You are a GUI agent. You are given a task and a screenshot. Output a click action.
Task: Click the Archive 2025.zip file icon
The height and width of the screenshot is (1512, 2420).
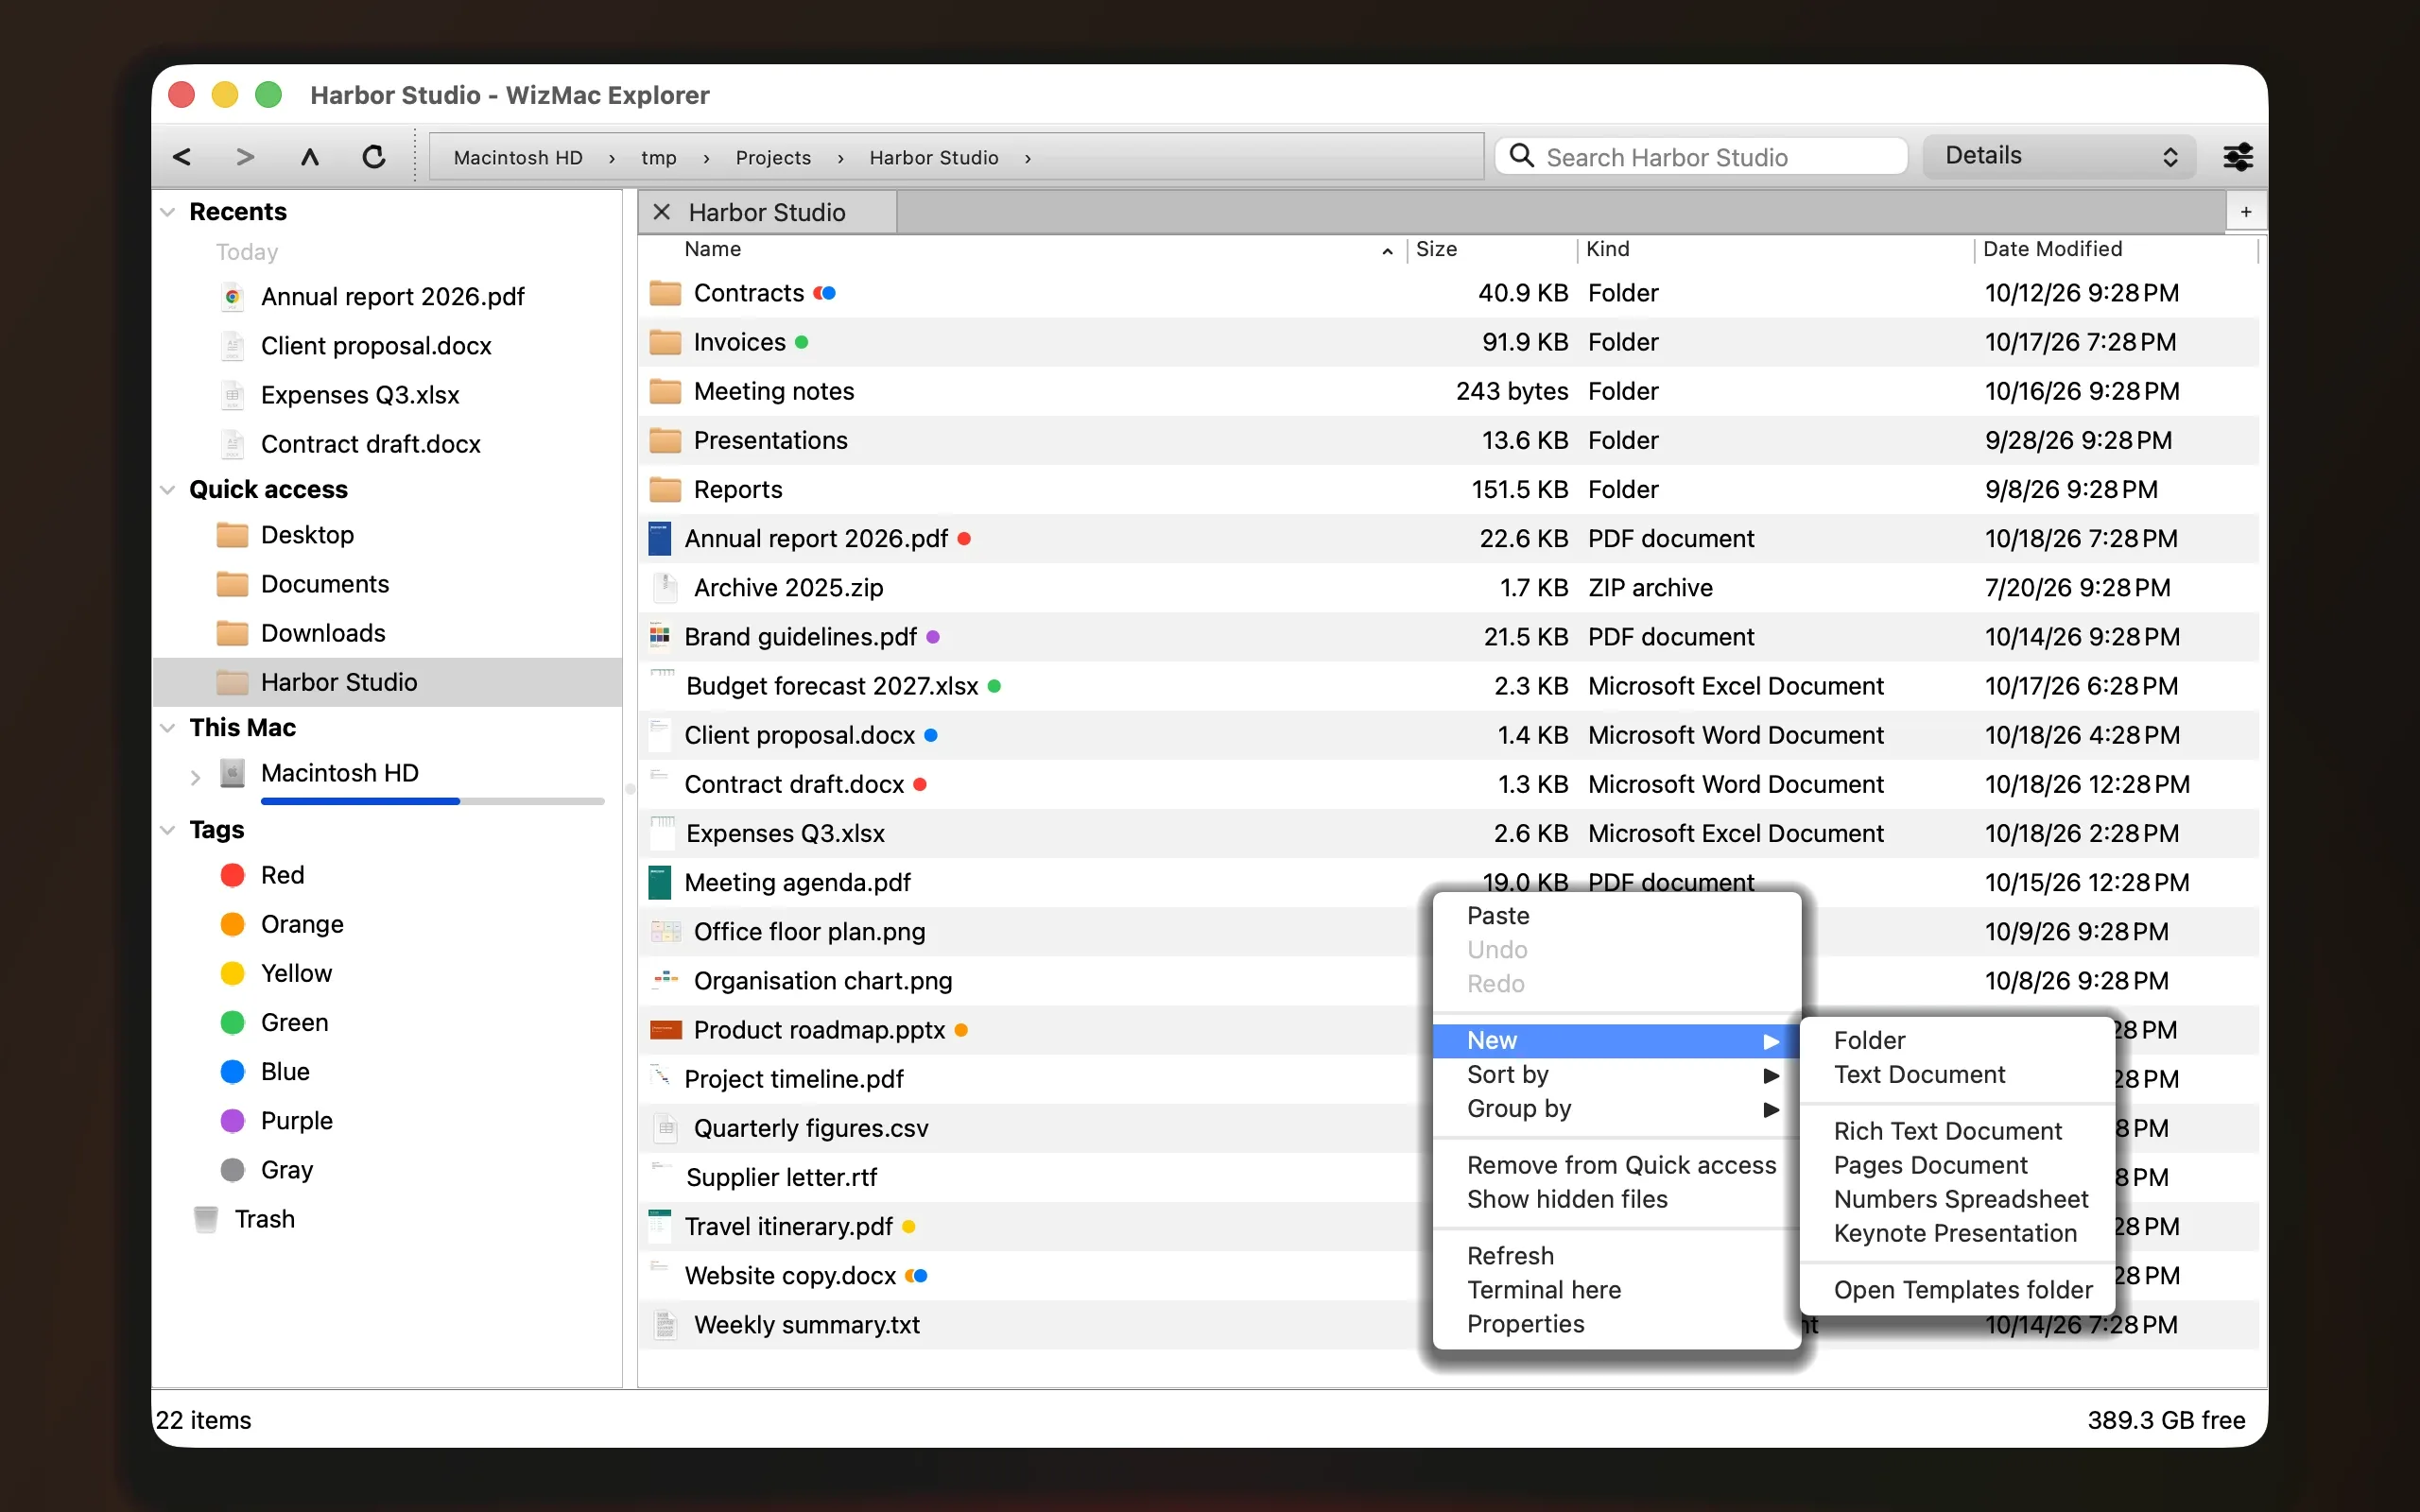665,588
